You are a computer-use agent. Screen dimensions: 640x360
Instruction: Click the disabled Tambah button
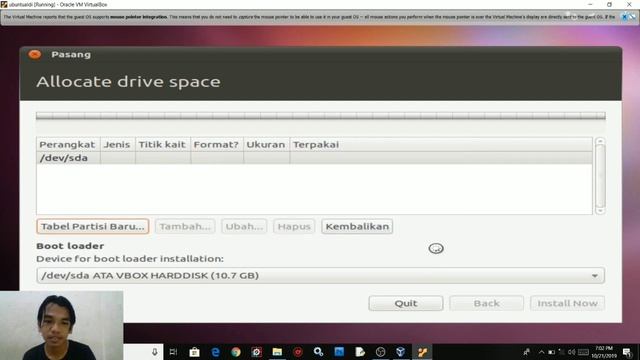click(x=185, y=227)
